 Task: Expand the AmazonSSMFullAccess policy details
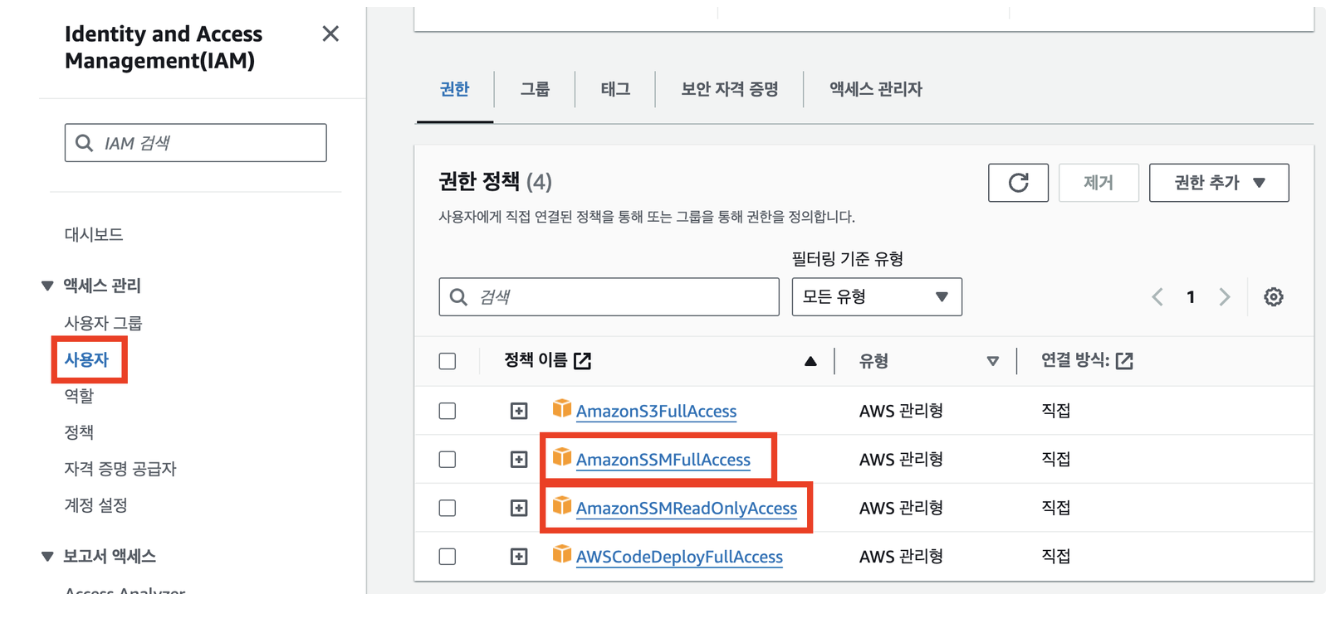tap(519, 460)
